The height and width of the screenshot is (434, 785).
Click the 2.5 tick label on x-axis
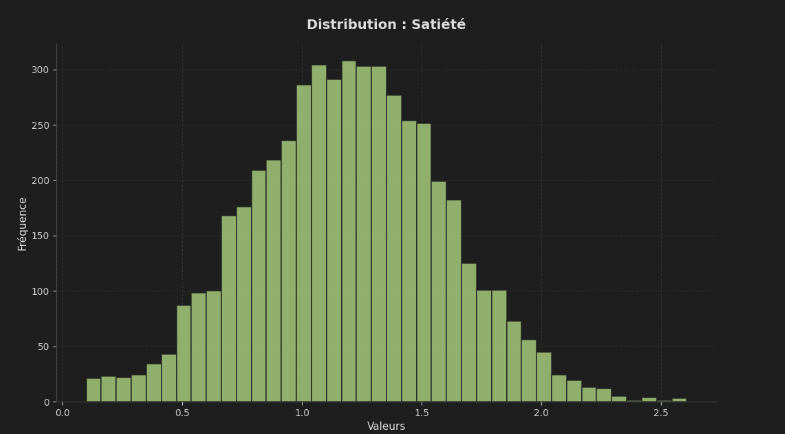click(x=660, y=413)
